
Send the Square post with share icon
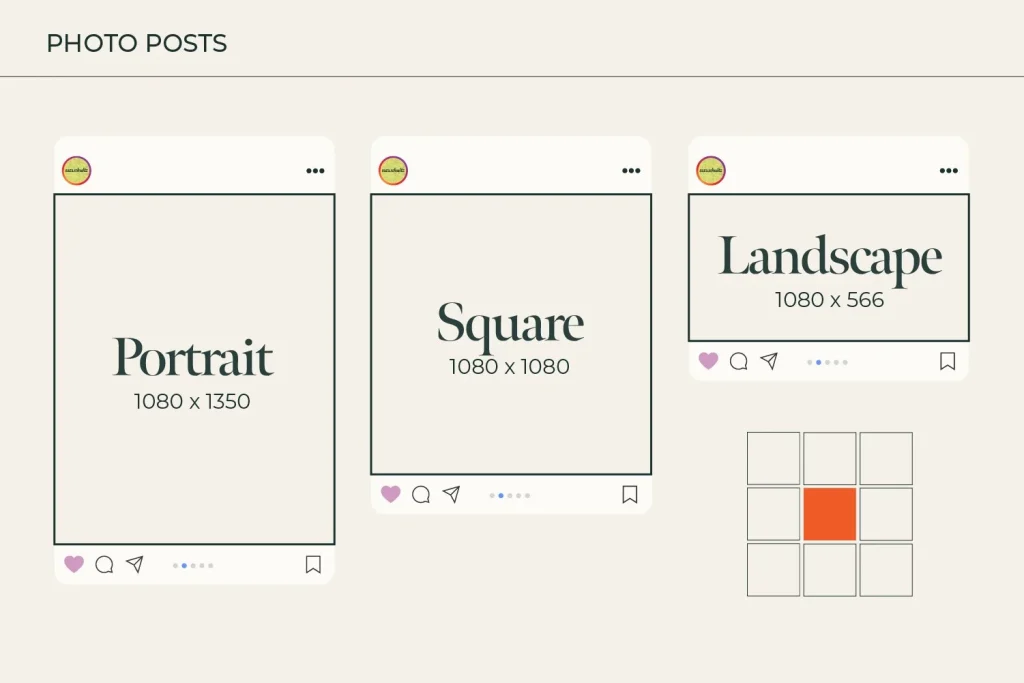(x=452, y=495)
